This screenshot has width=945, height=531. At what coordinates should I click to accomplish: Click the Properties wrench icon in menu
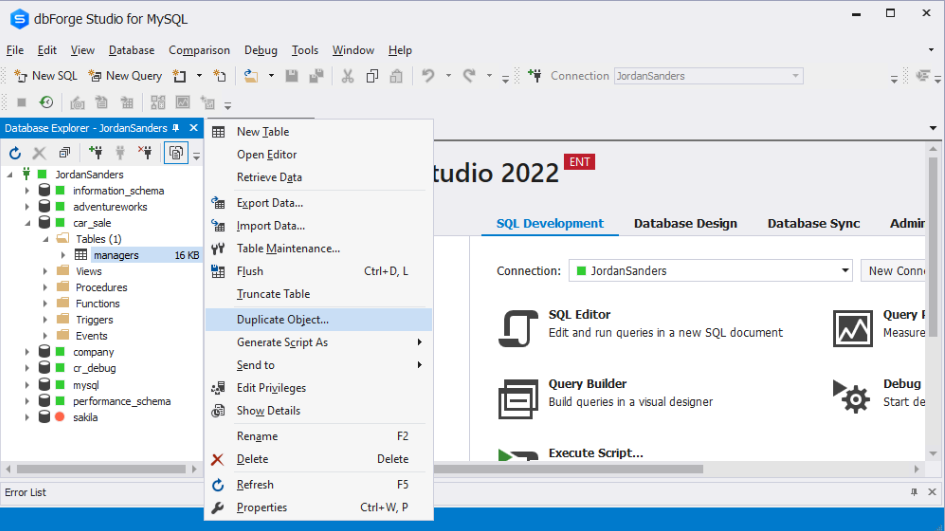[218, 507]
